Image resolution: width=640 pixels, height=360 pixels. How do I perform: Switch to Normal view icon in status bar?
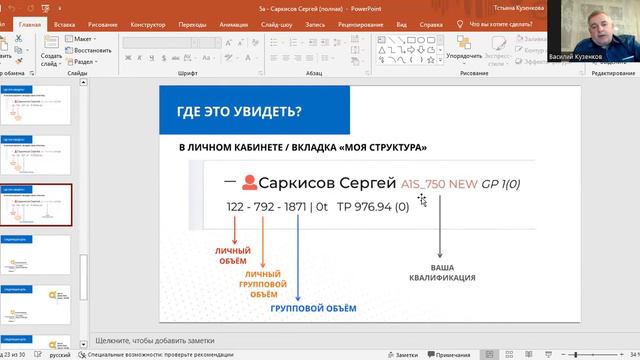[x=489, y=355]
